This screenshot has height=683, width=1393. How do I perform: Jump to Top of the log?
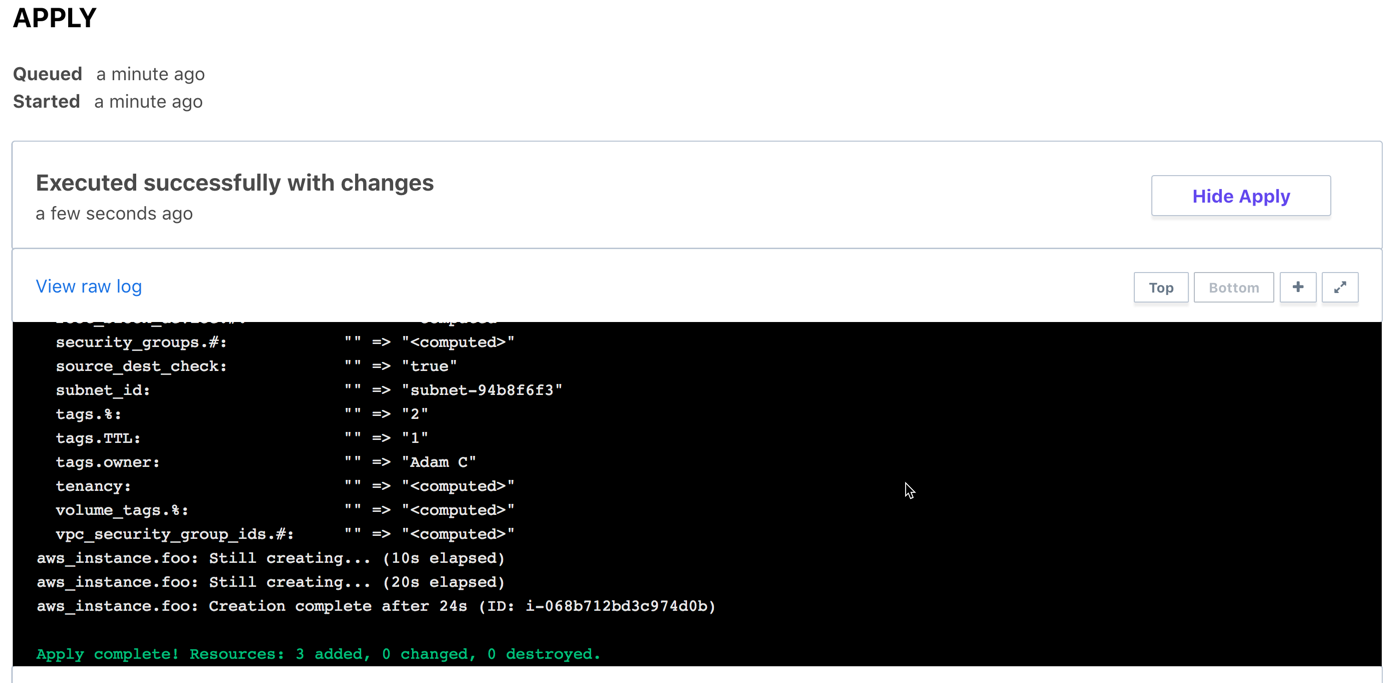tap(1160, 288)
